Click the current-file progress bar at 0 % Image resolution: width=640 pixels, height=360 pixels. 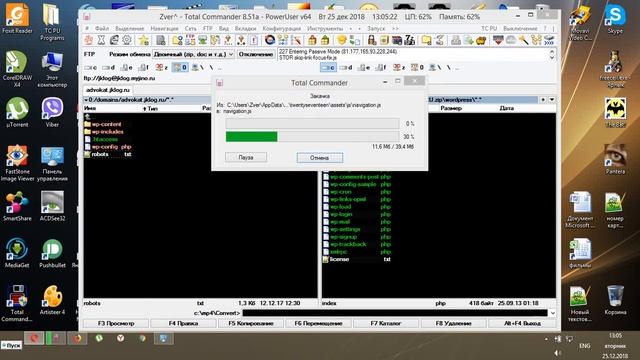(312, 124)
